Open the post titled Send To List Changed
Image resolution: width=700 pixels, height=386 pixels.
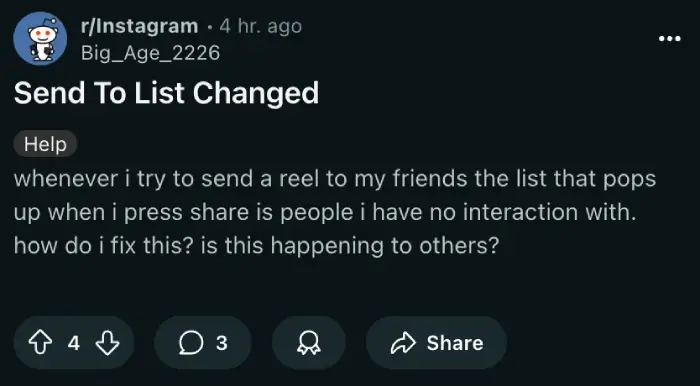click(x=167, y=93)
